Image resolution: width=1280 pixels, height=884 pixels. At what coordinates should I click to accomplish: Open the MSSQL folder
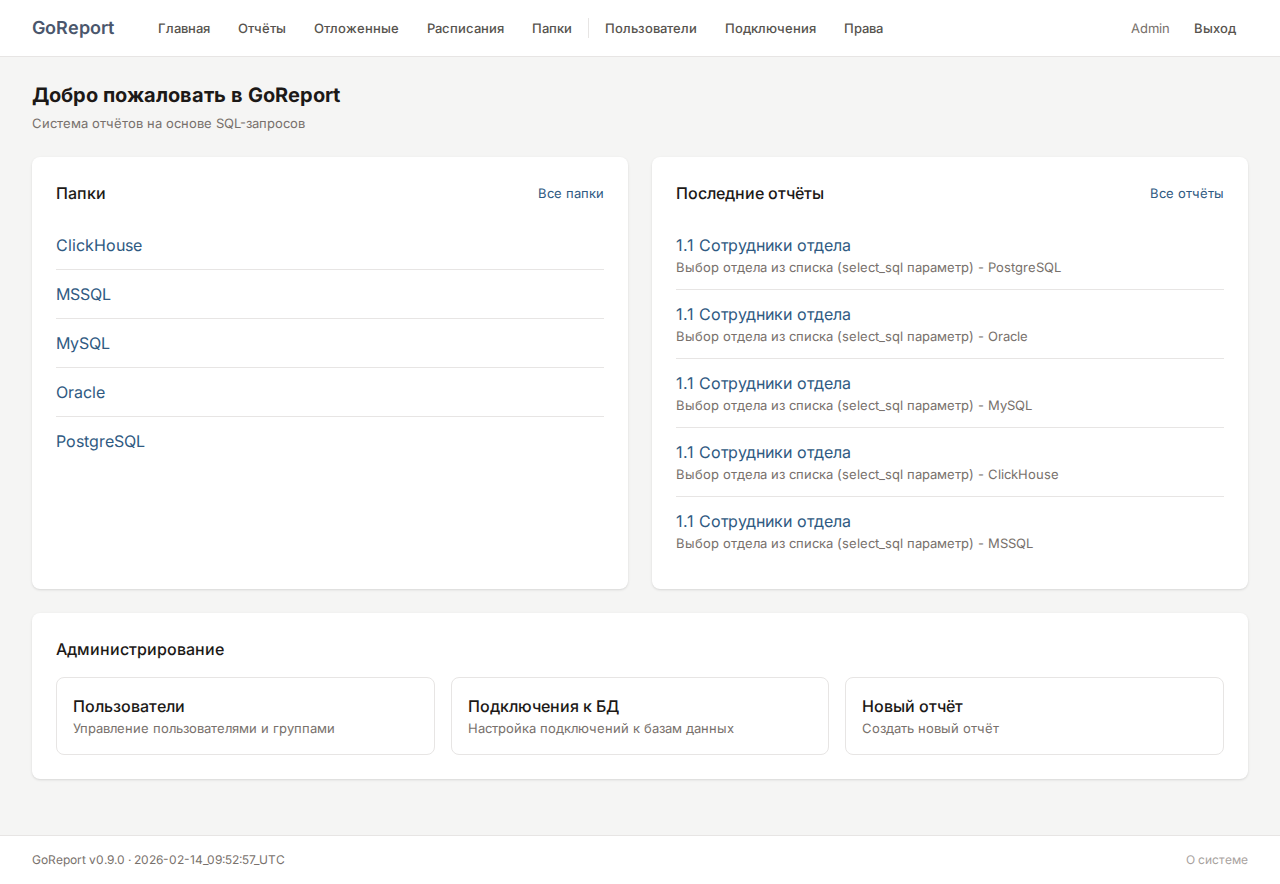pos(83,295)
